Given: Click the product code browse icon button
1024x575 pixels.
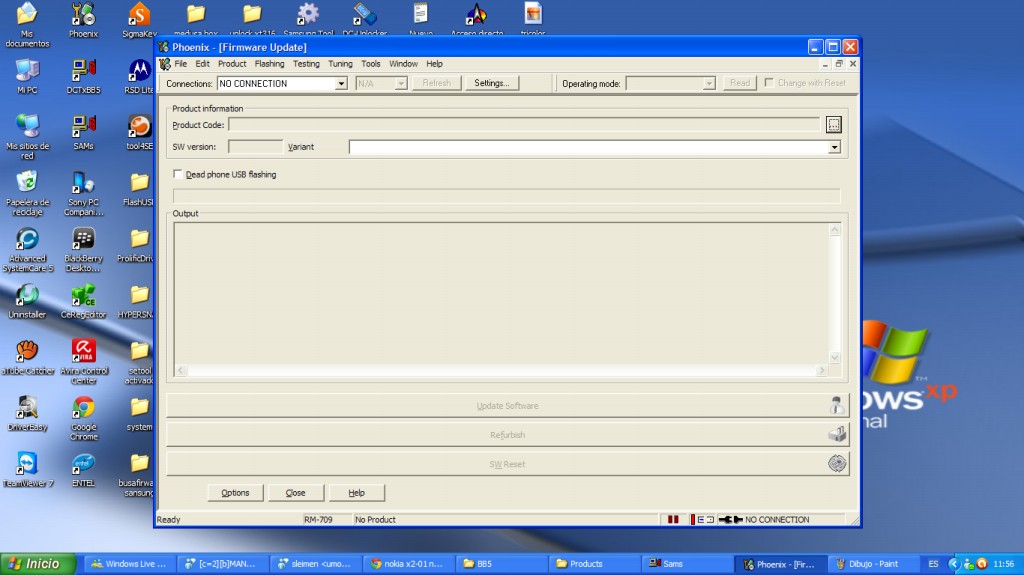Looking at the screenshot, I should click(x=833, y=124).
